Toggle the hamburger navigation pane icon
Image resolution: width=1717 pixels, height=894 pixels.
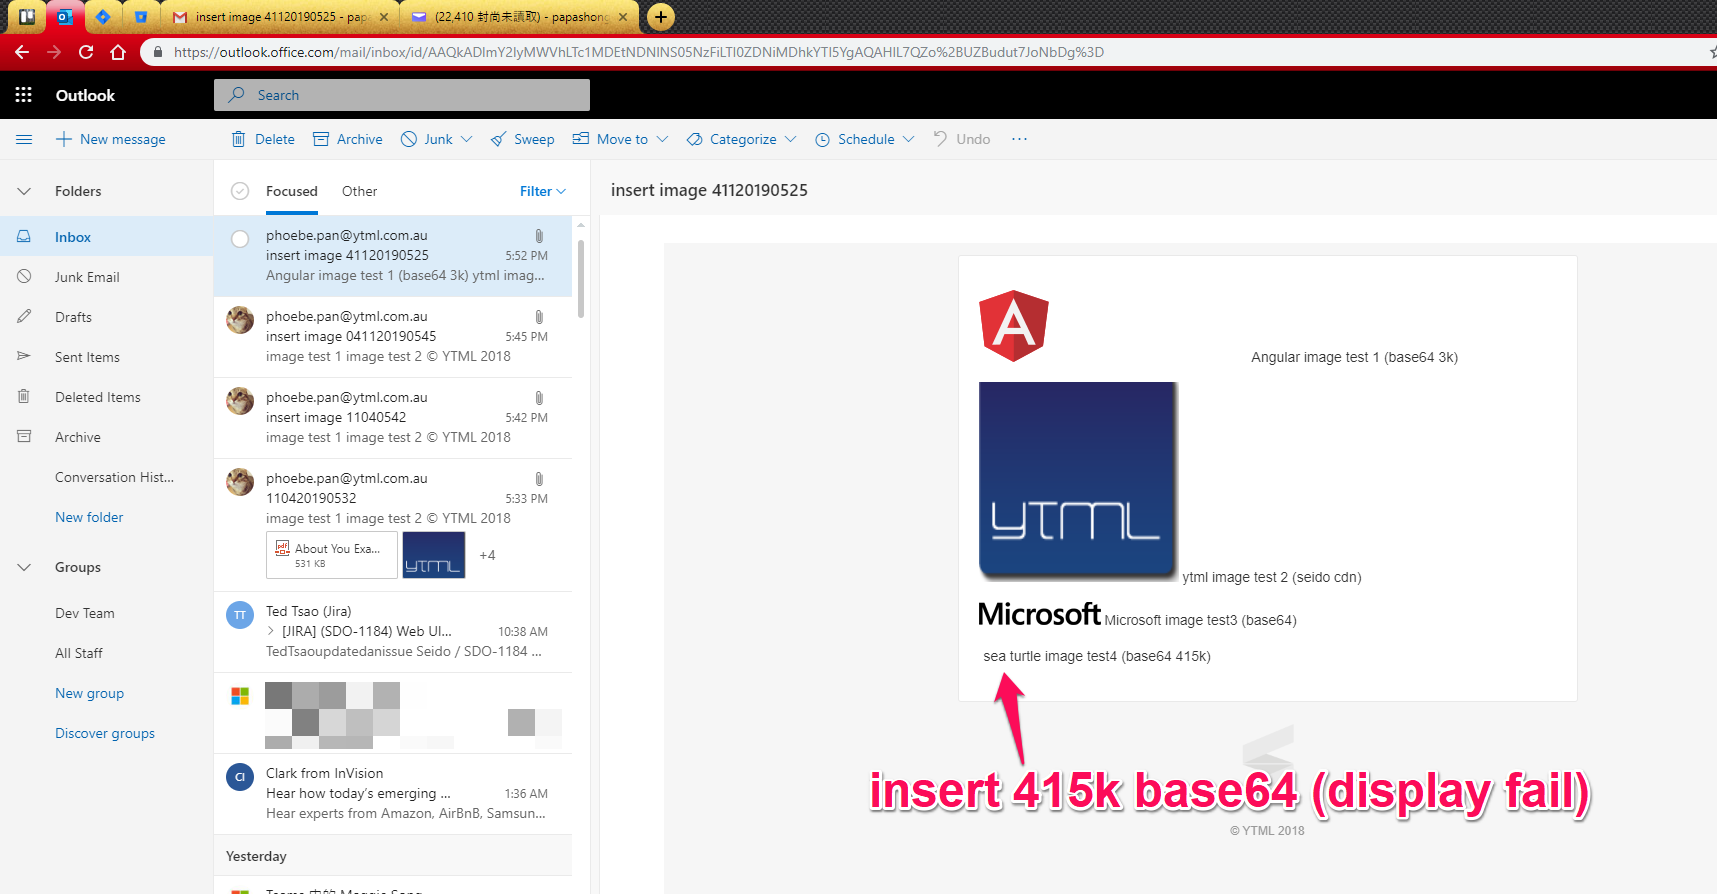[x=24, y=139]
